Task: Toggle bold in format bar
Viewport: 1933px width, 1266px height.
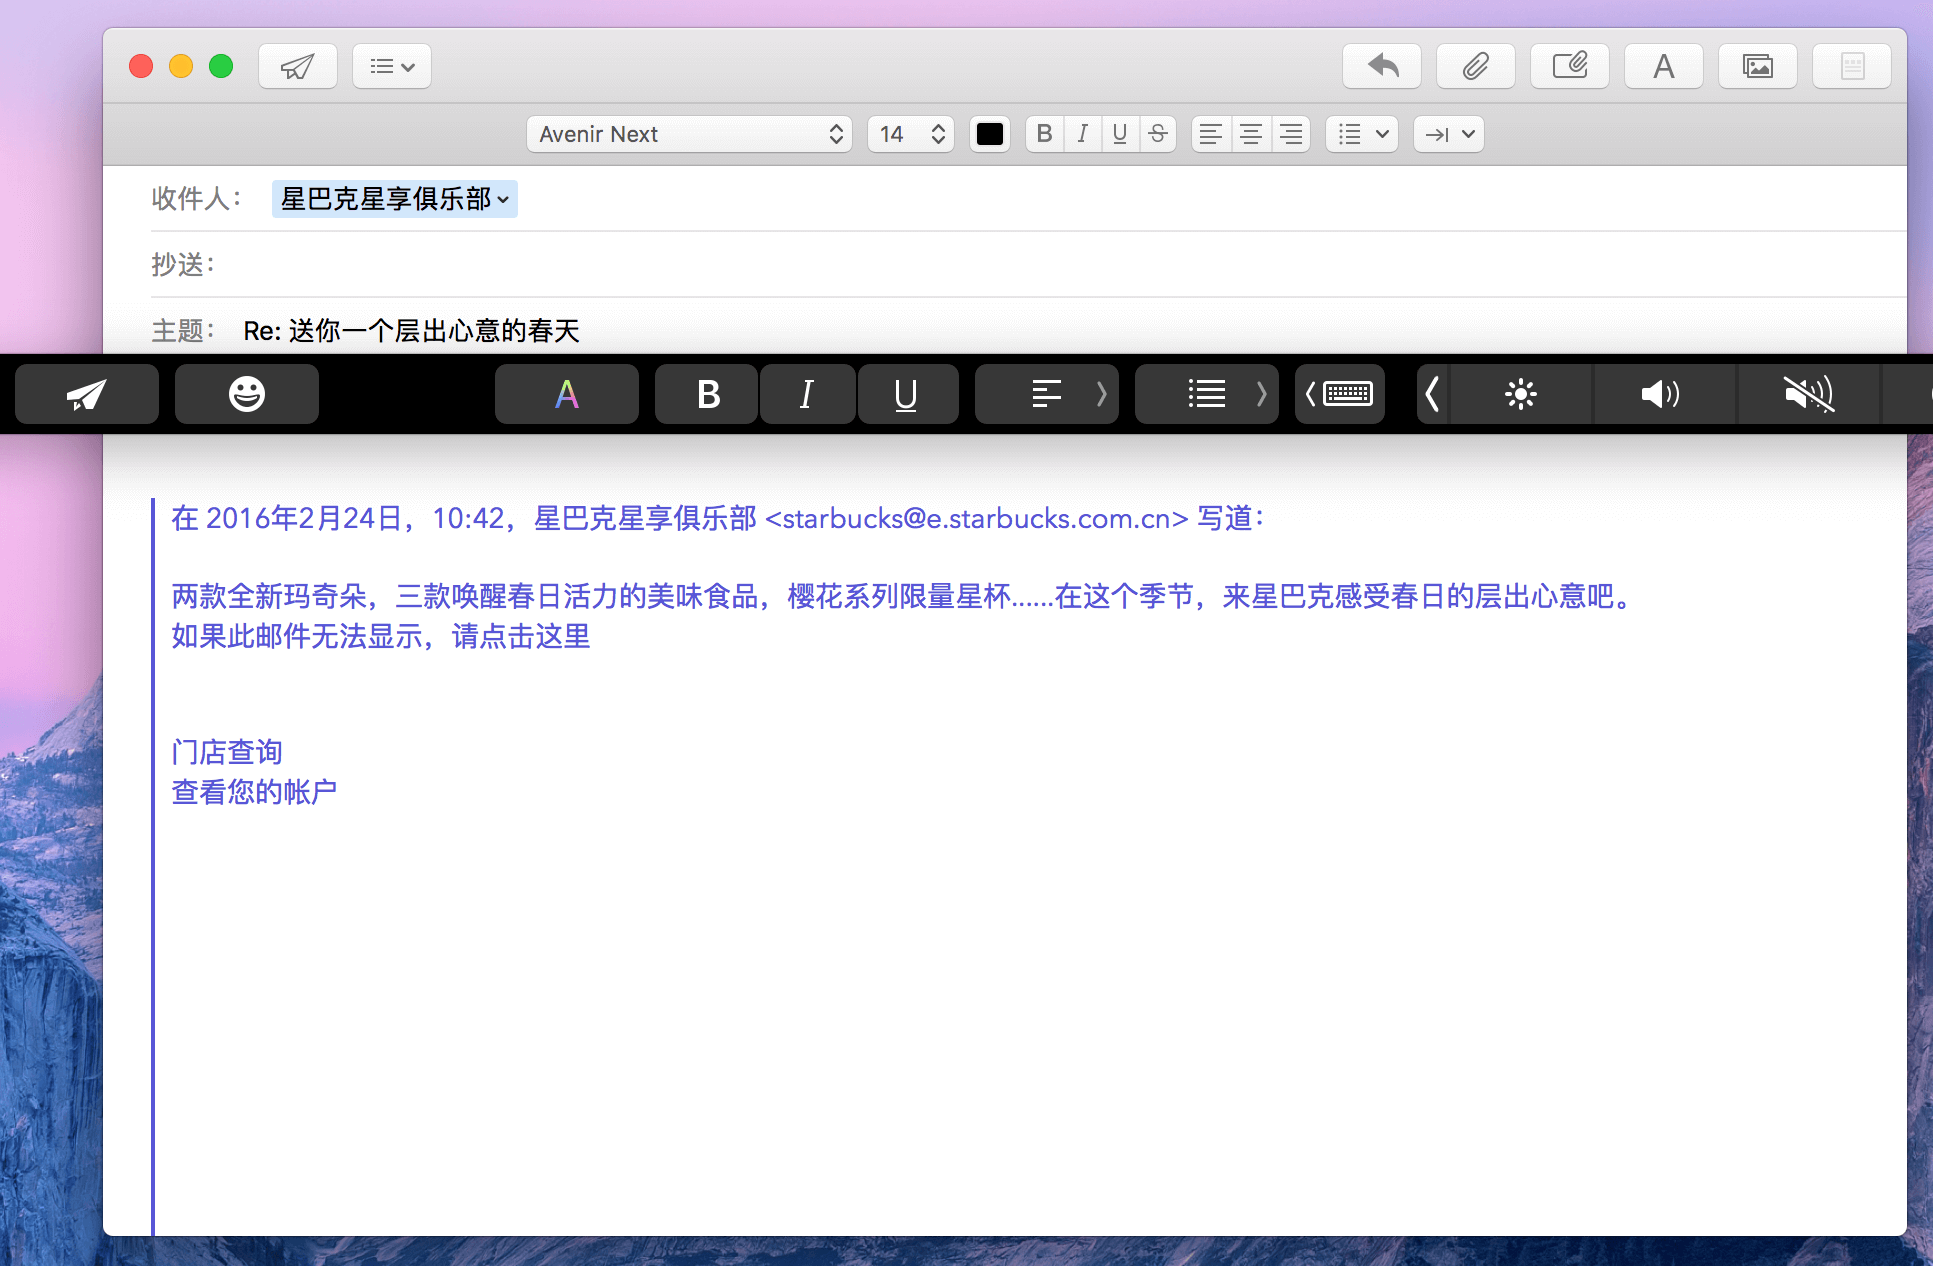Action: coord(1044,134)
